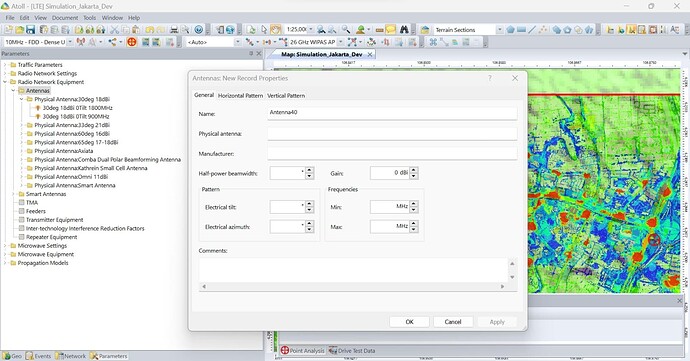This screenshot has height=361, width=690.
Task: Close the Parameters panel
Action: (259, 53)
